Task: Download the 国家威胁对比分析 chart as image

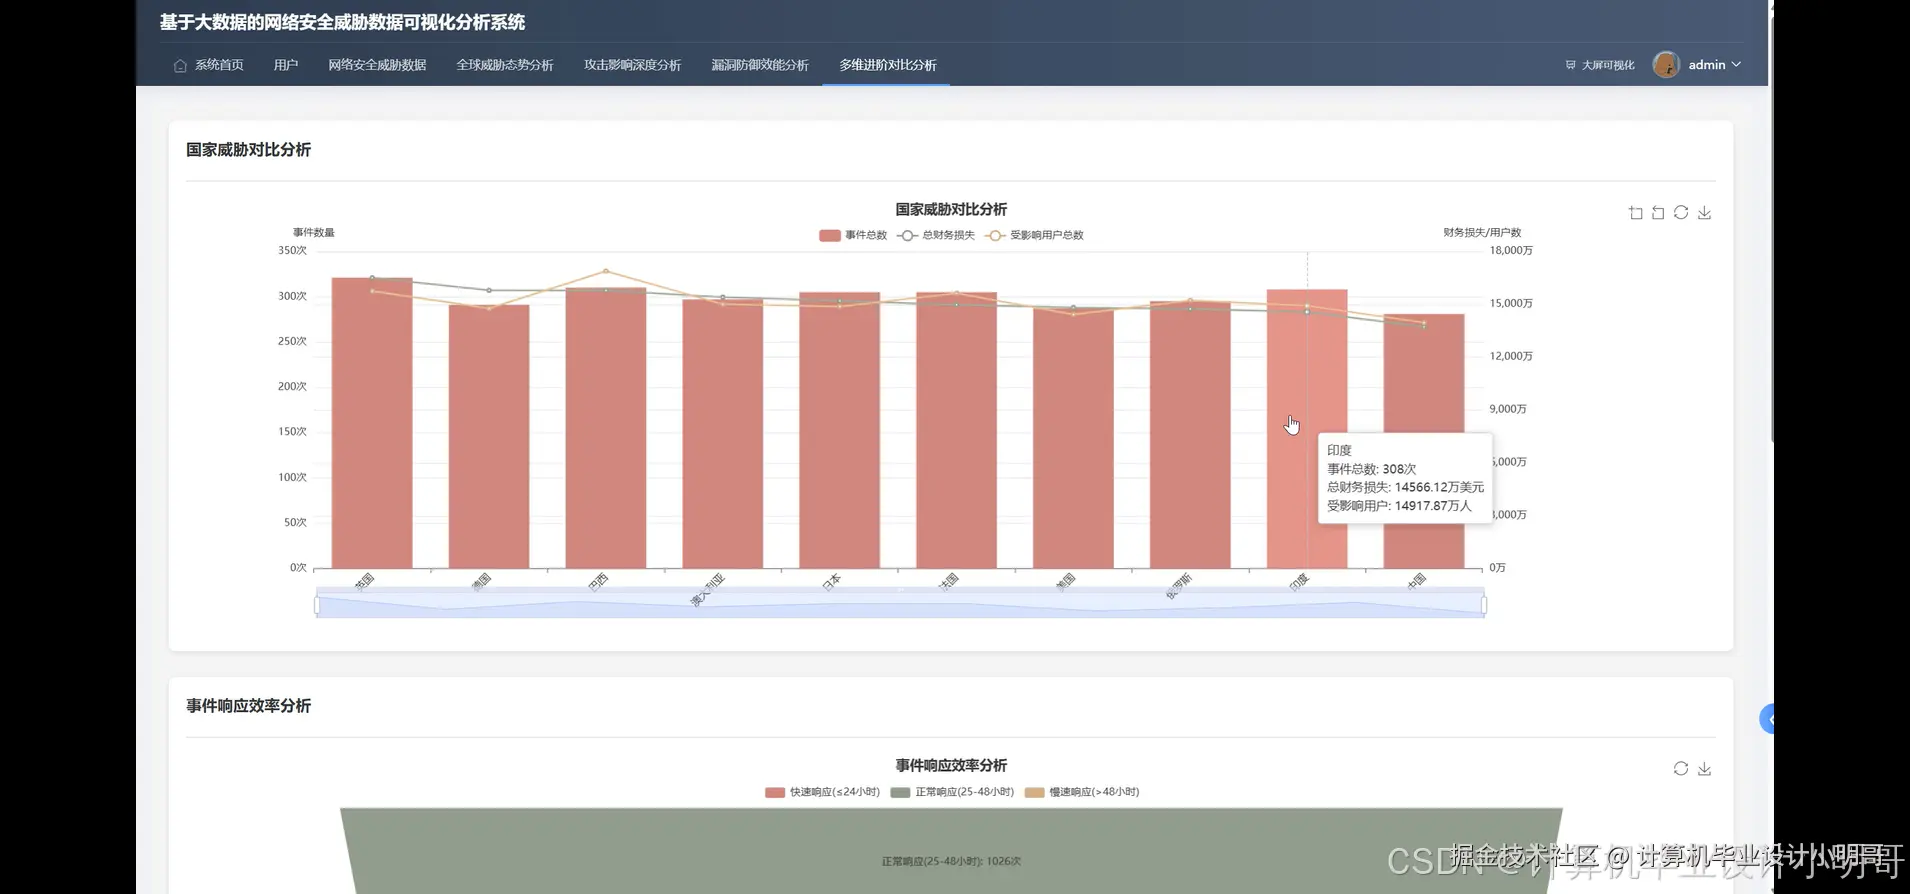Action: point(1704,213)
